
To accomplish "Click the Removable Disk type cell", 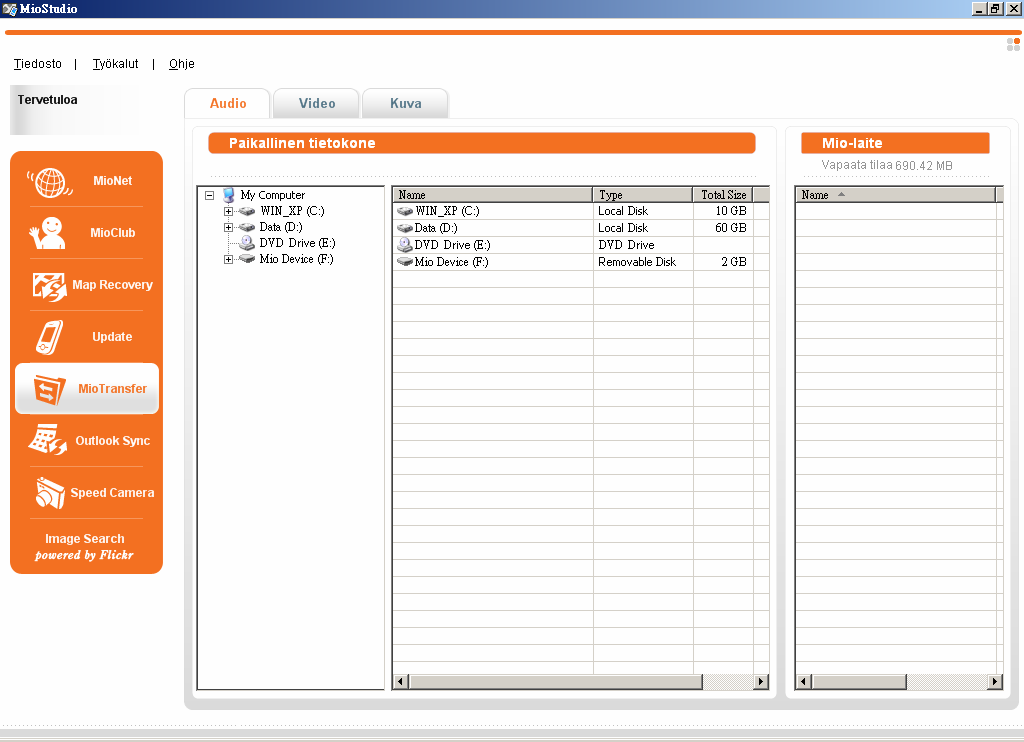I will (x=637, y=262).
